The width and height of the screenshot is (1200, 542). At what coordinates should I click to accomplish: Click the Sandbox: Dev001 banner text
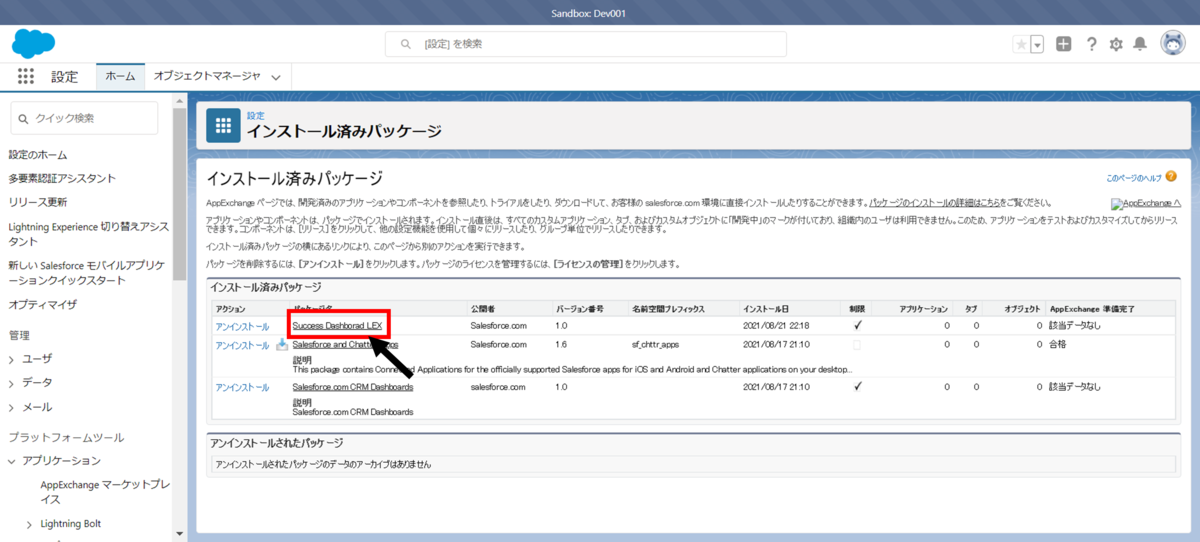(589, 13)
